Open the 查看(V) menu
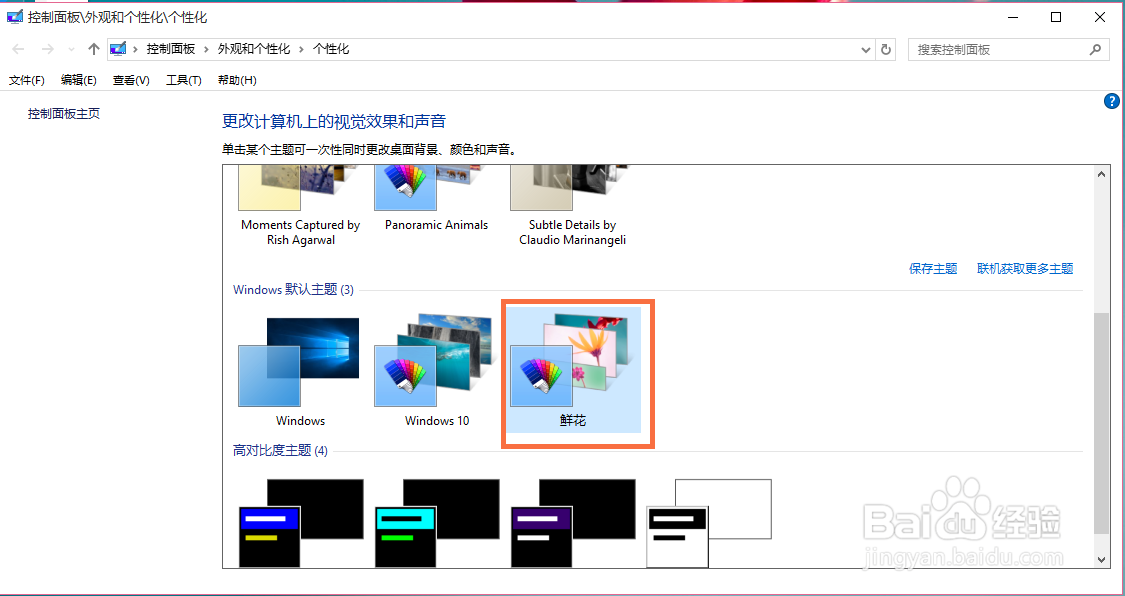 [x=131, y=80]
